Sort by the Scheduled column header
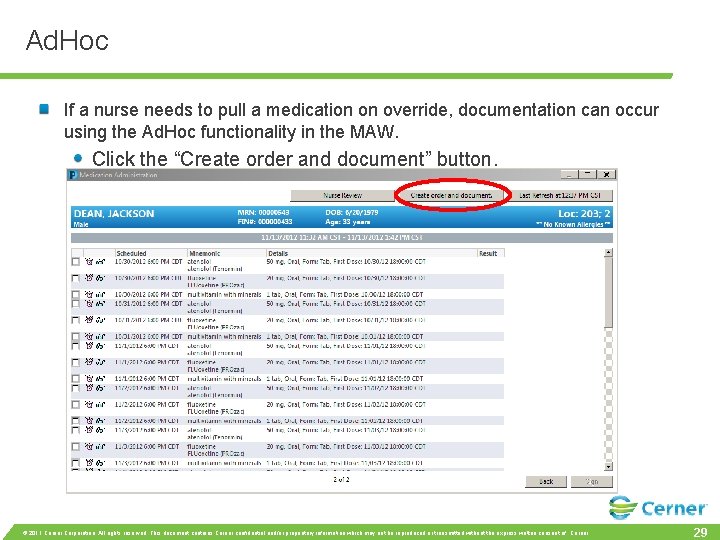This screenshot has width=720, height=540. [x=151, y=253]
